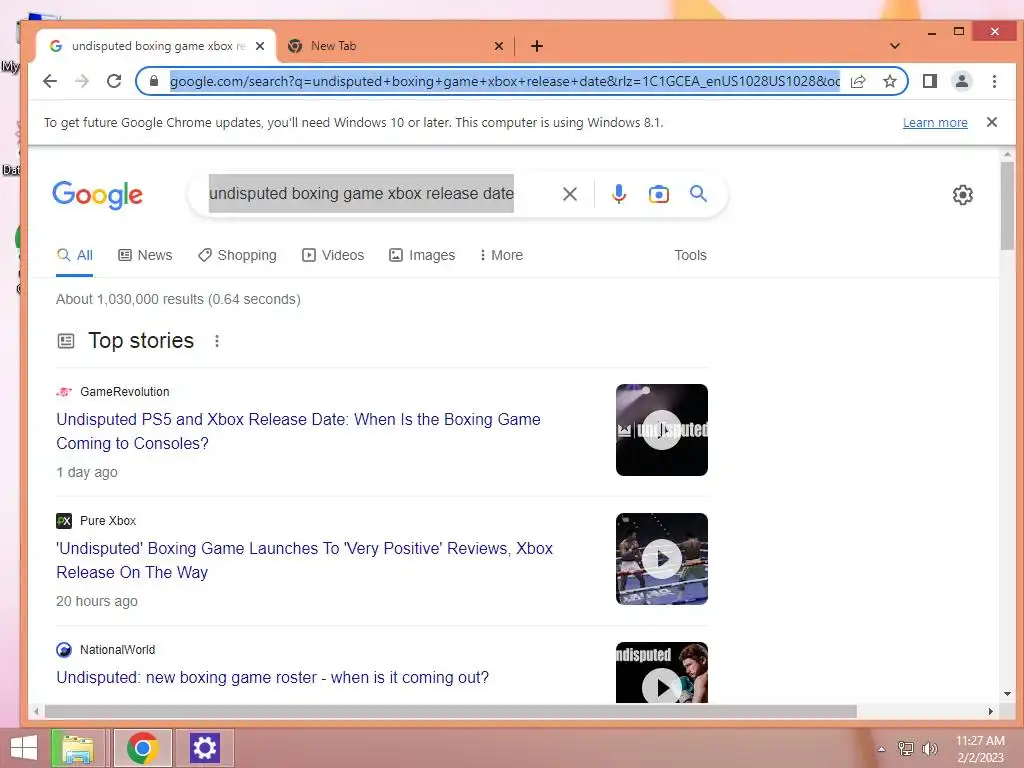Open File Explorer from taskbar

click(78, 748)
